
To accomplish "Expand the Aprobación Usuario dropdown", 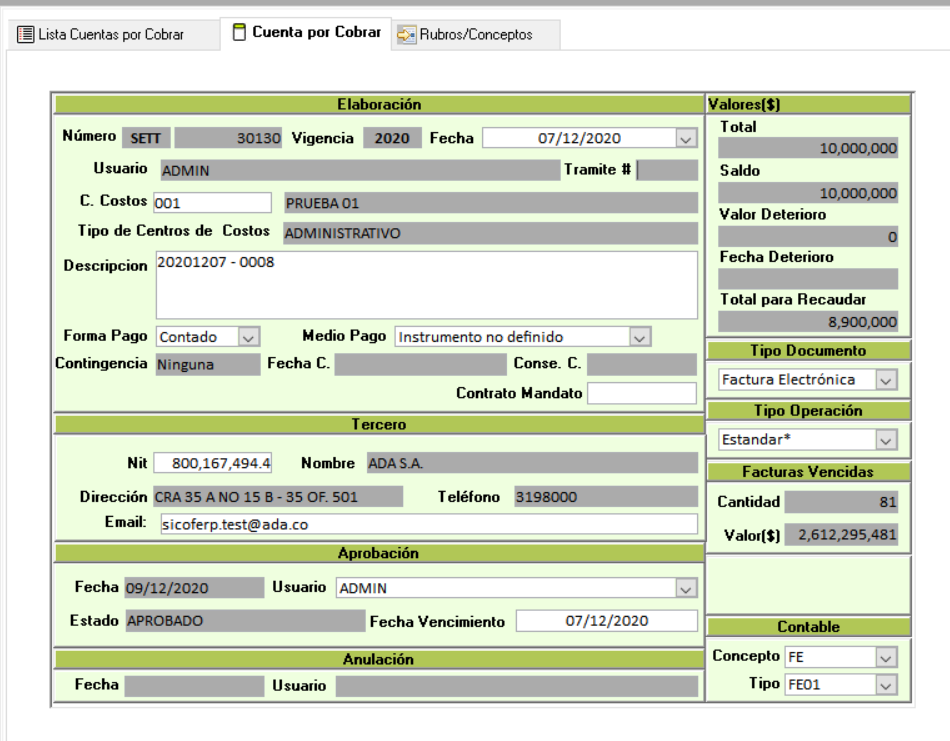I will tap(685, 588).
